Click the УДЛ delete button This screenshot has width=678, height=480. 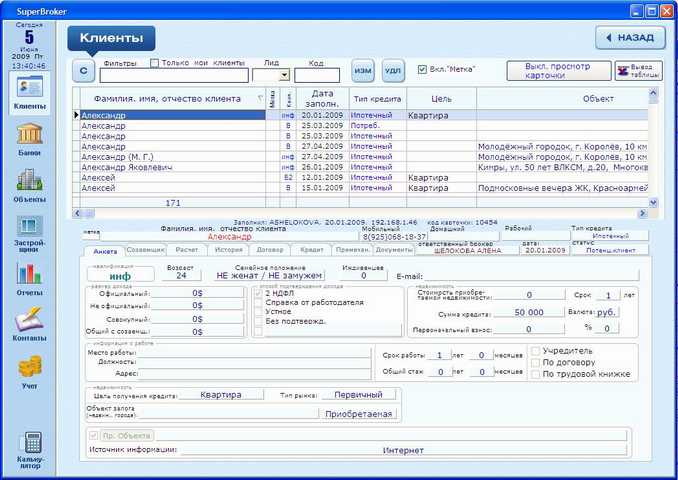pyautogui.click(x=393, y=70)
